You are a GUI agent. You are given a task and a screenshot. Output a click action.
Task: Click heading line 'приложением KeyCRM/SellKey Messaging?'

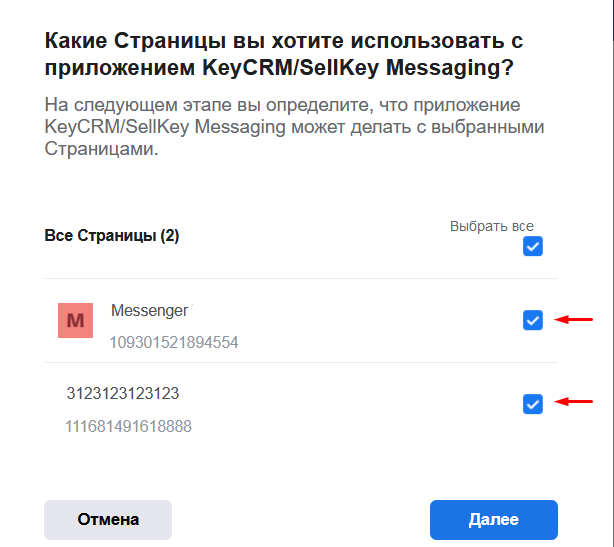279,67
